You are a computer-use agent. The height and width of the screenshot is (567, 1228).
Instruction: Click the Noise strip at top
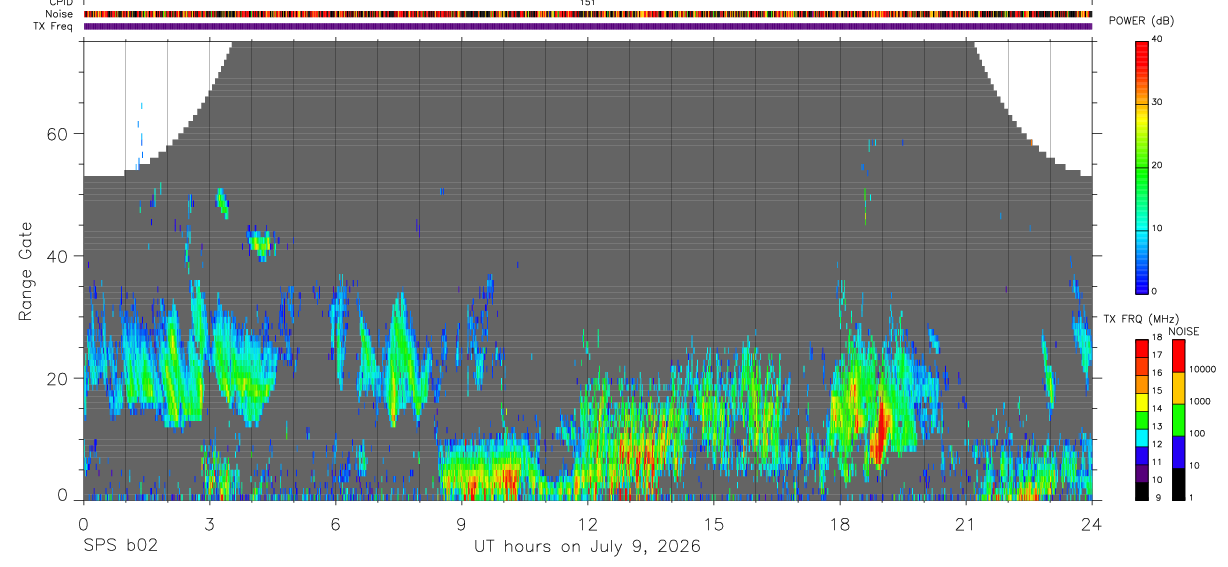(x=588, y=14)
